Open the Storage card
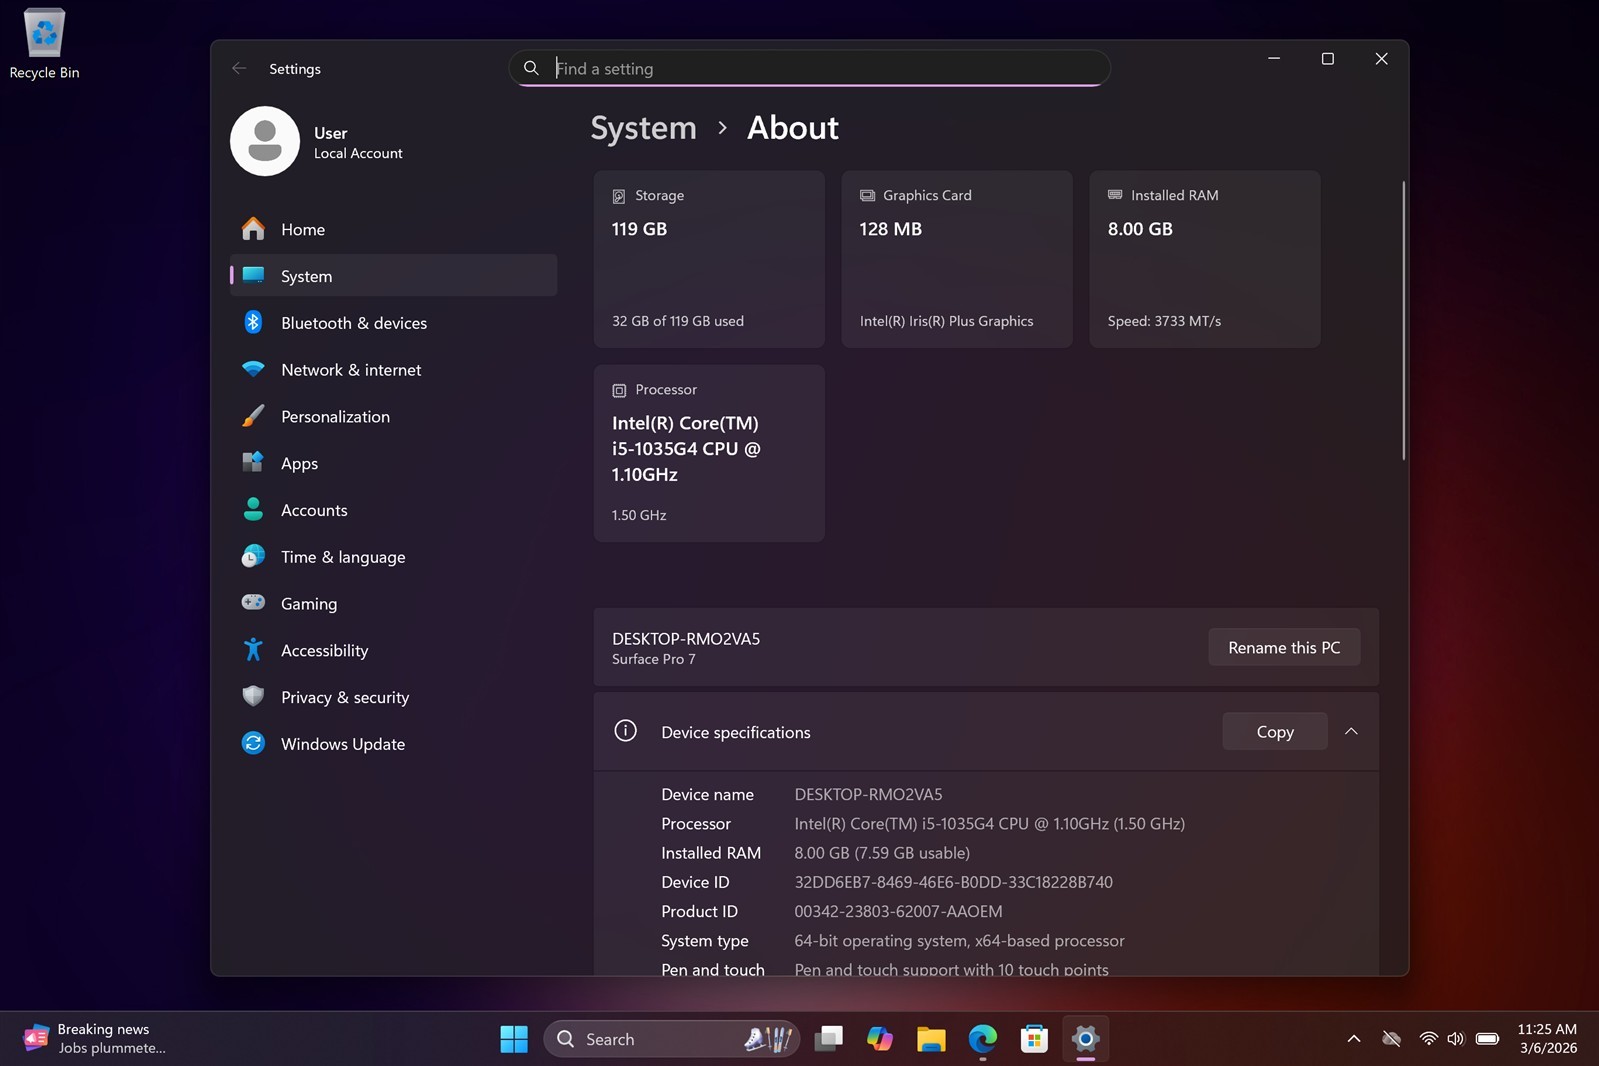The height and width of the screenshot is (1066, 1599). tap(709, 259)
